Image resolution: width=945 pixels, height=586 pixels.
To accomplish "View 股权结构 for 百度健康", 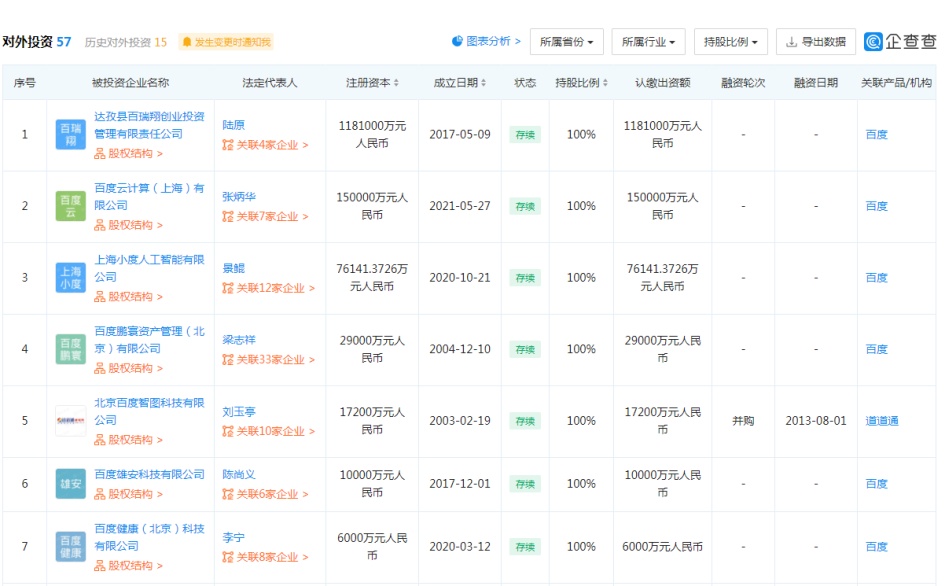I will coord(128,566).
